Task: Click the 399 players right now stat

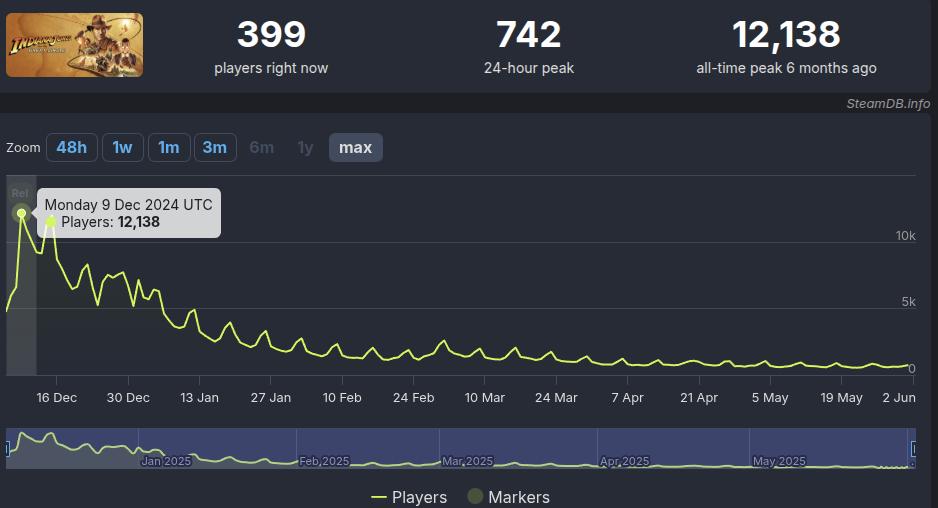Action: [x=271, y=47]
